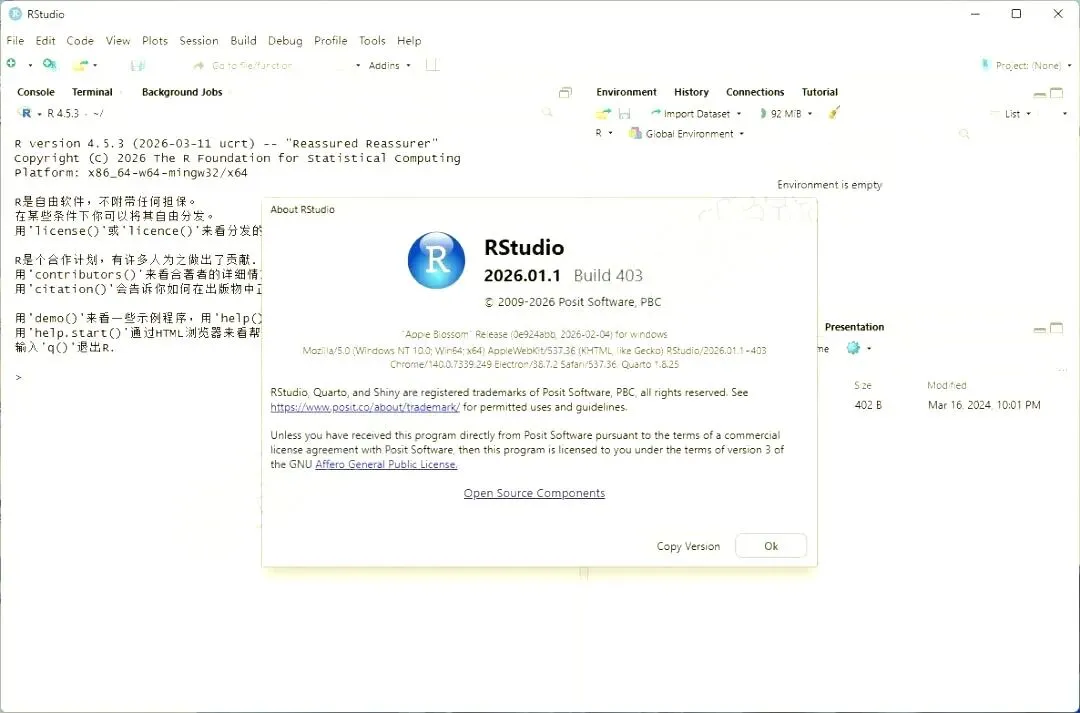Expand the recent files dropdown arrow
Screen dimensions: 1080x713
pyautogui.click(x=95, y=65)
